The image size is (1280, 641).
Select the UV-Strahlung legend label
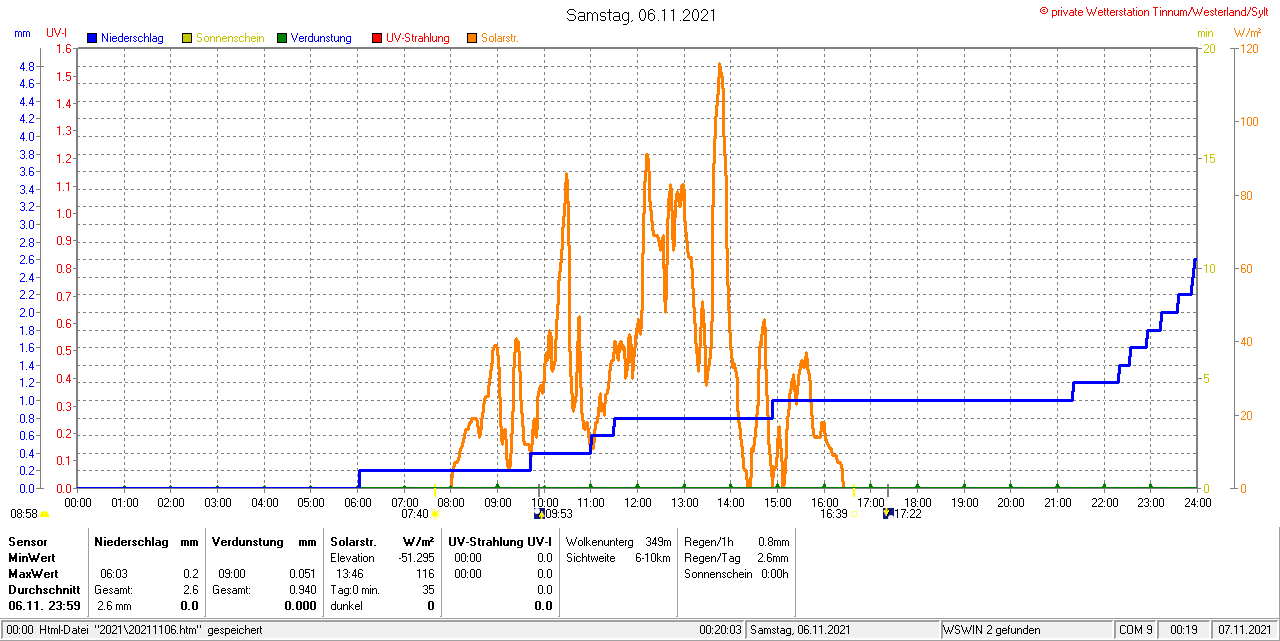pos(418,38)
